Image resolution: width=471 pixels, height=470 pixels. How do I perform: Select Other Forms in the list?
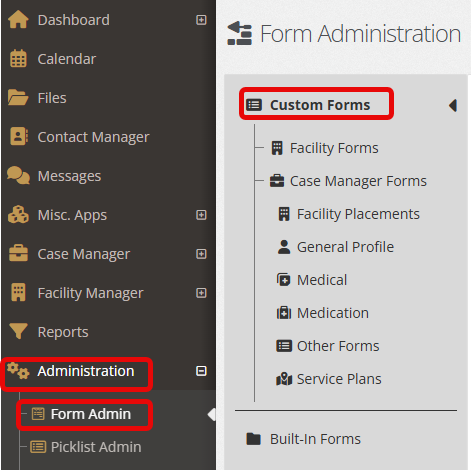[328, 346]
